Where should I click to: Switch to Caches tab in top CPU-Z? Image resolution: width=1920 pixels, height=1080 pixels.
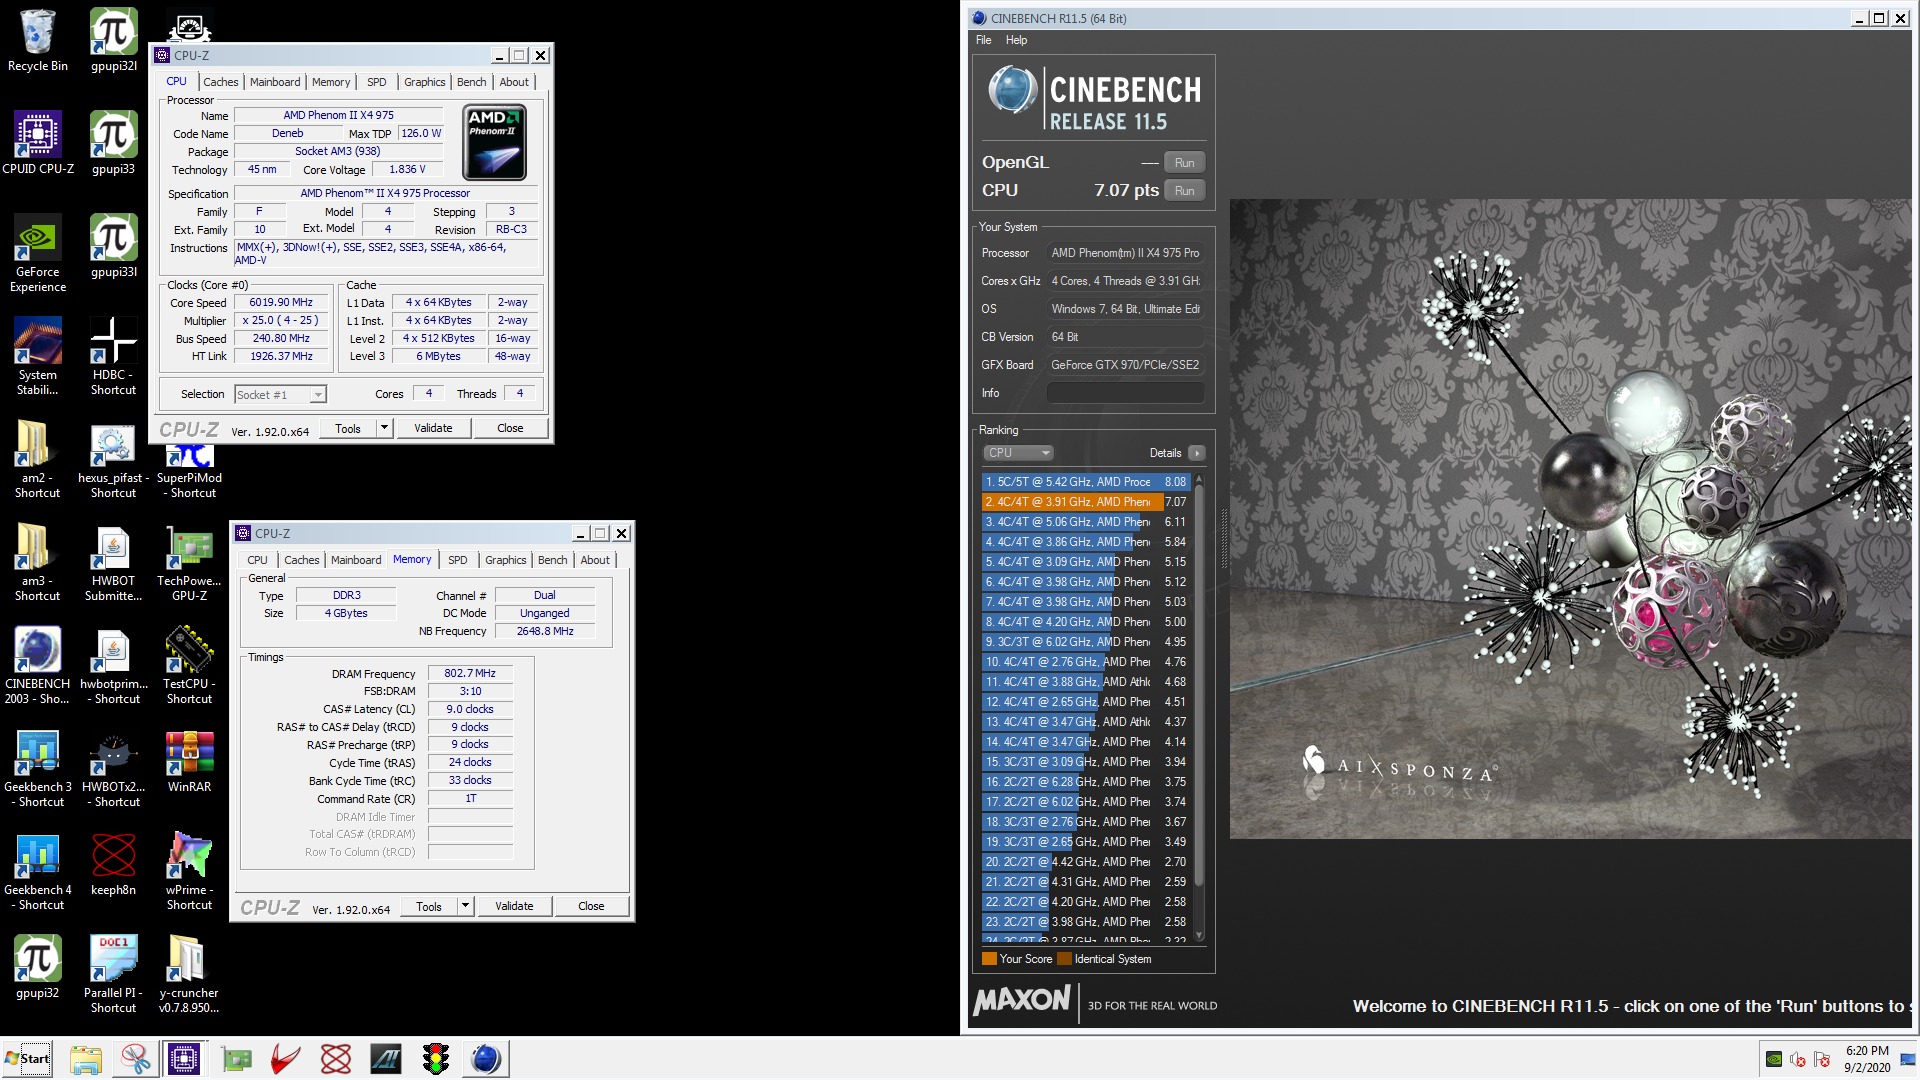click(221, 82)
